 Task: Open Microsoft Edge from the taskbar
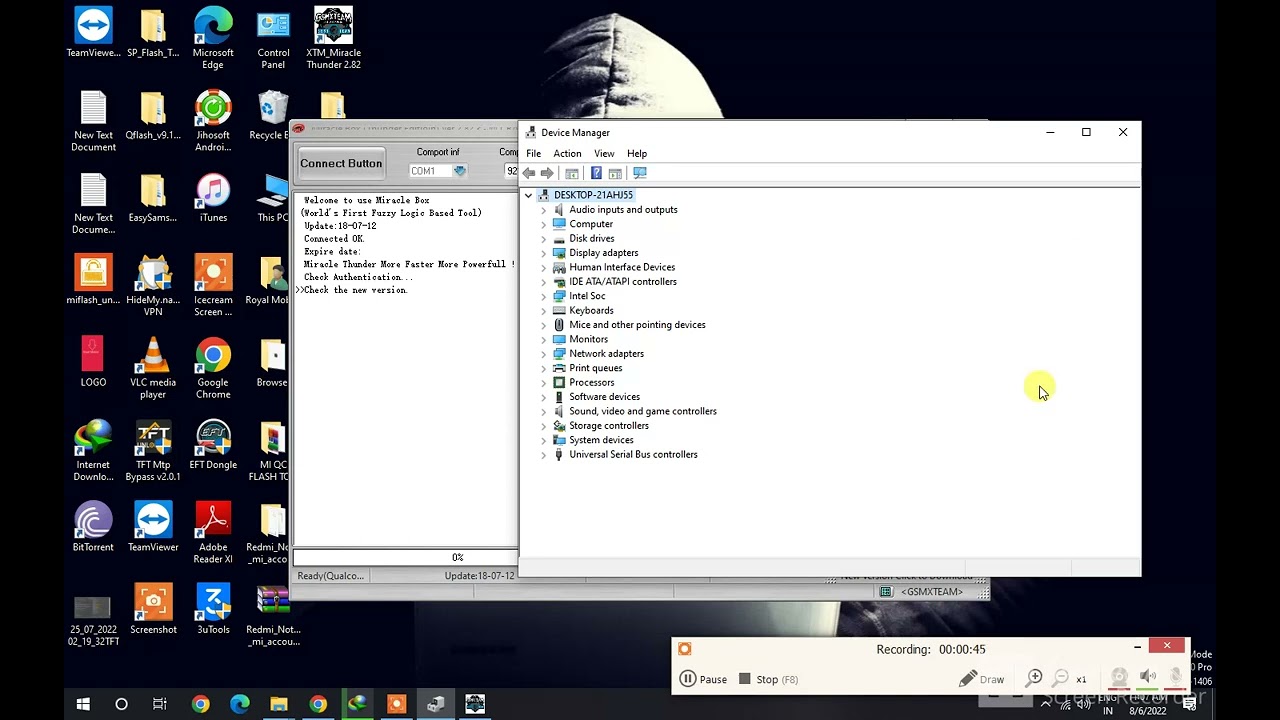(240, 705)
